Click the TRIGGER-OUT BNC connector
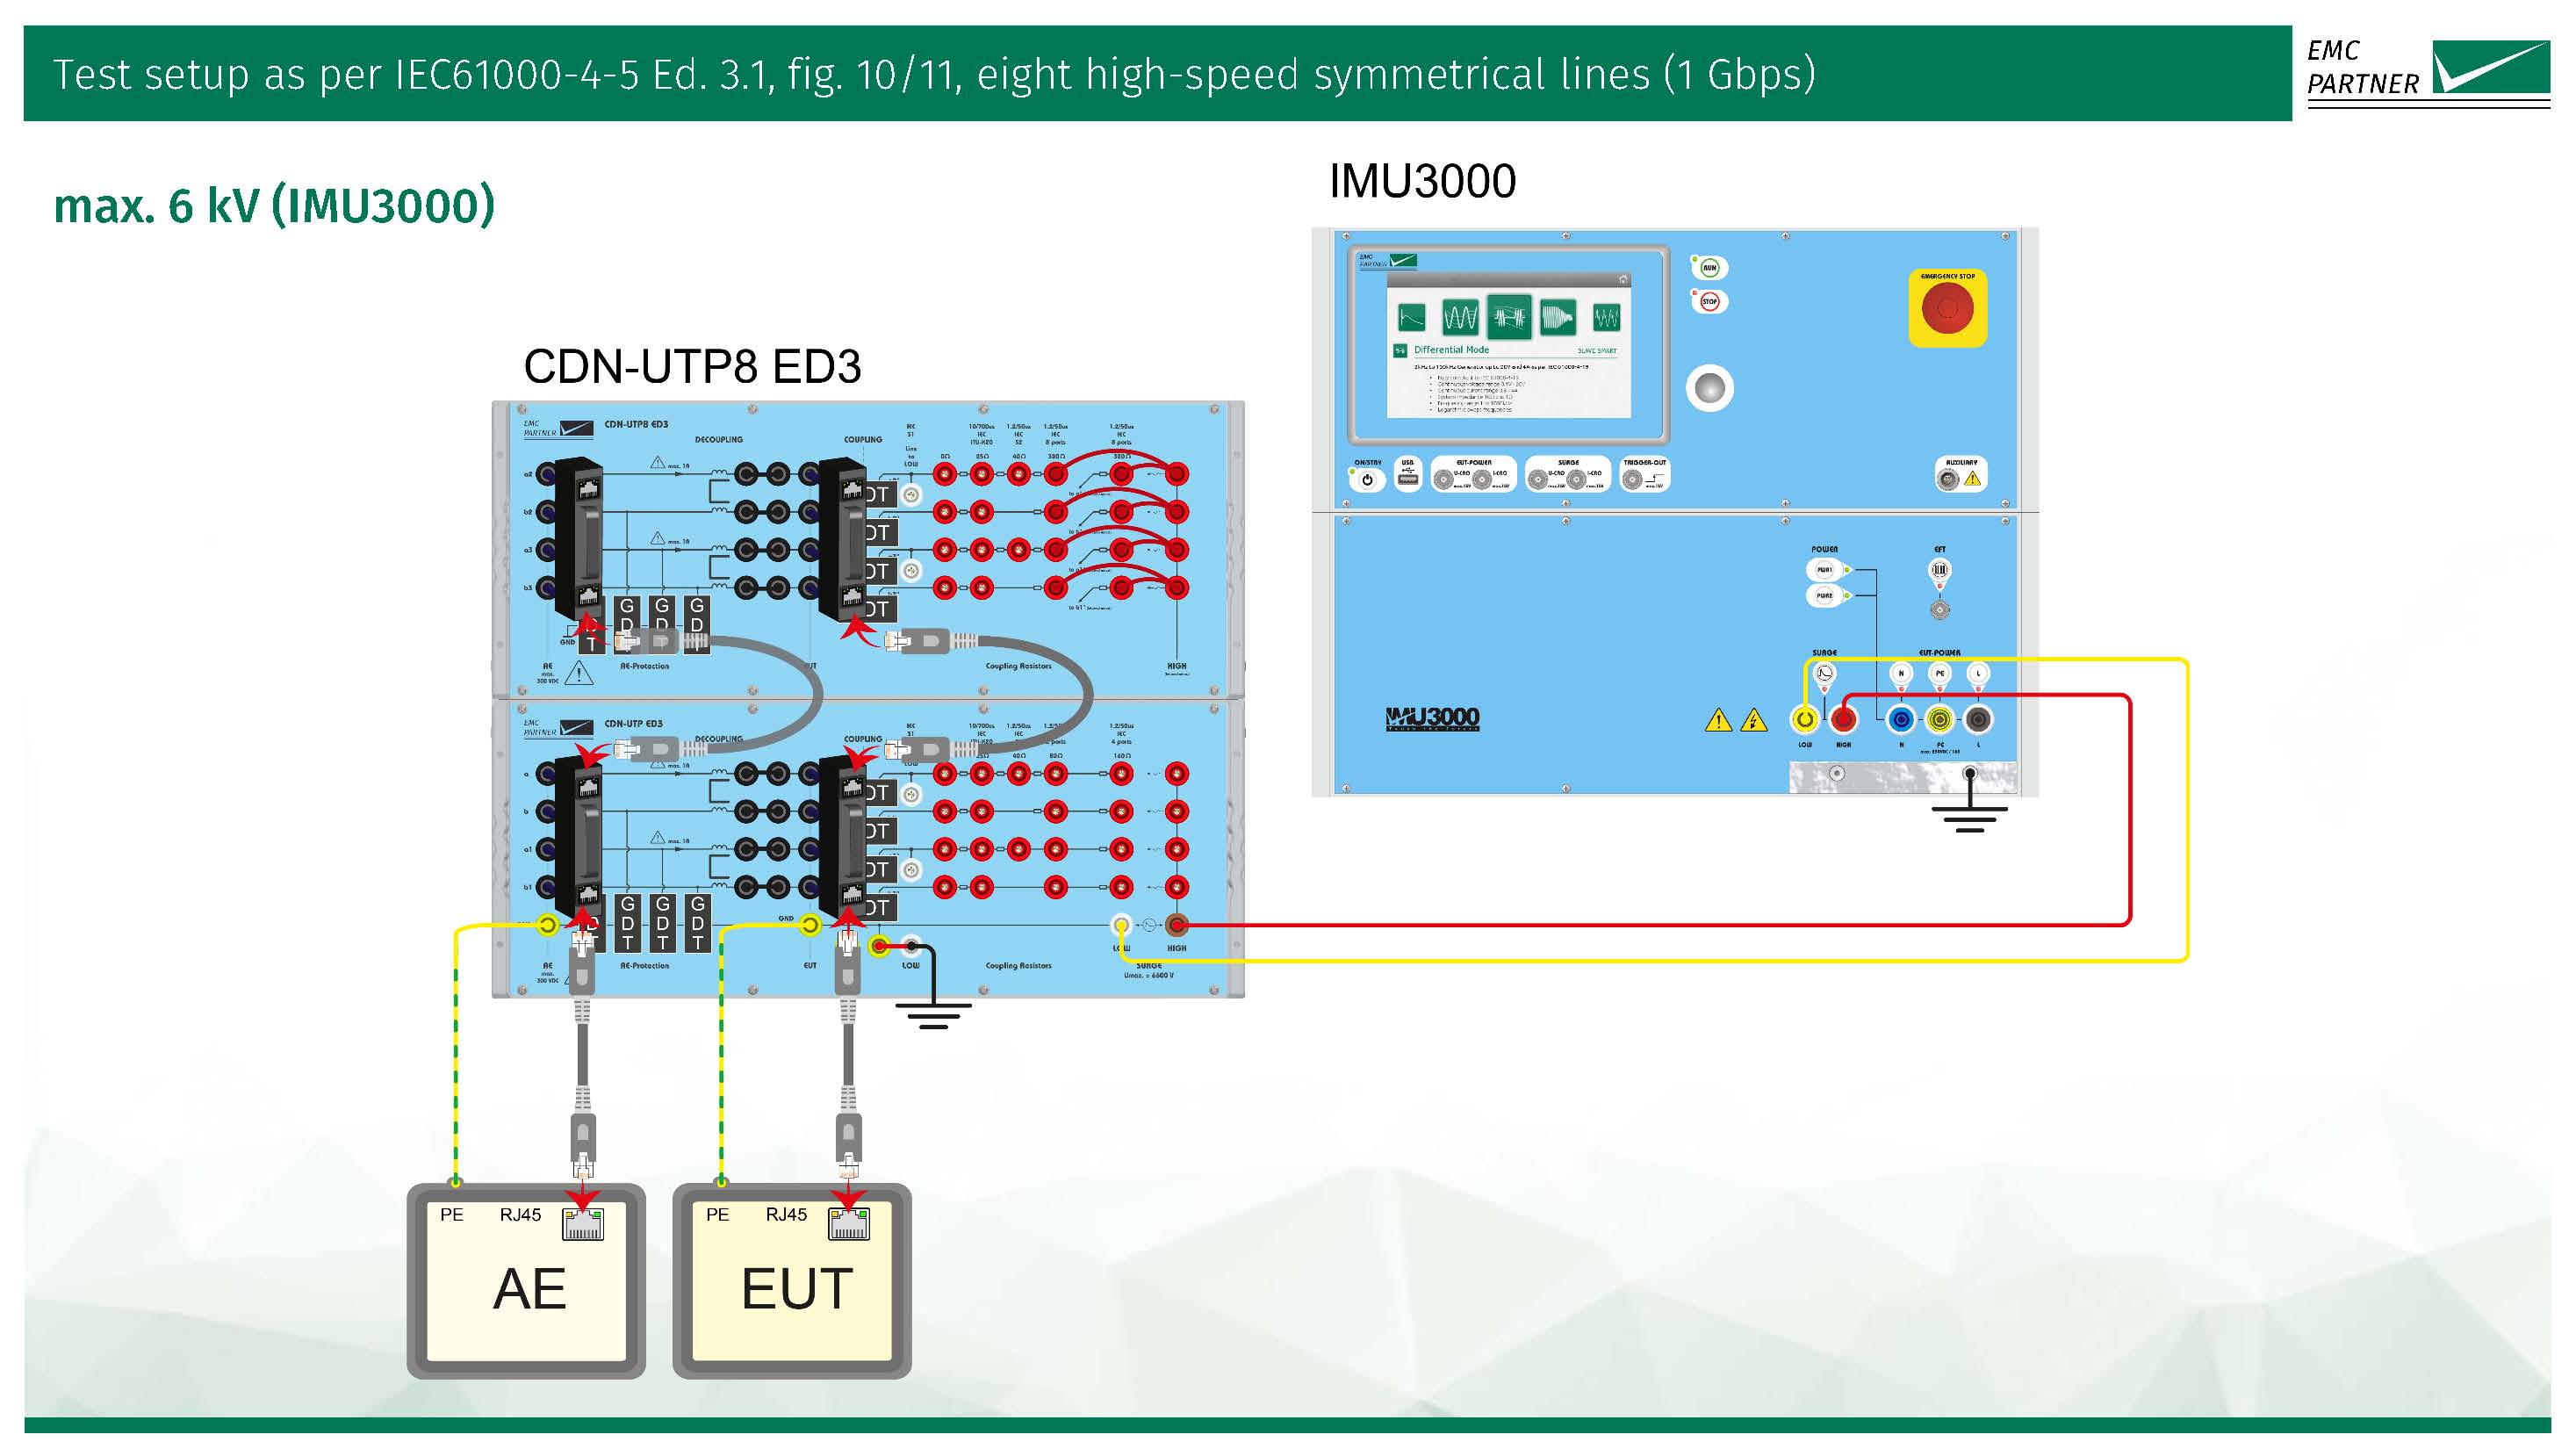This screenshot has height=1449, width=2576. click(x=1633, y=481)
